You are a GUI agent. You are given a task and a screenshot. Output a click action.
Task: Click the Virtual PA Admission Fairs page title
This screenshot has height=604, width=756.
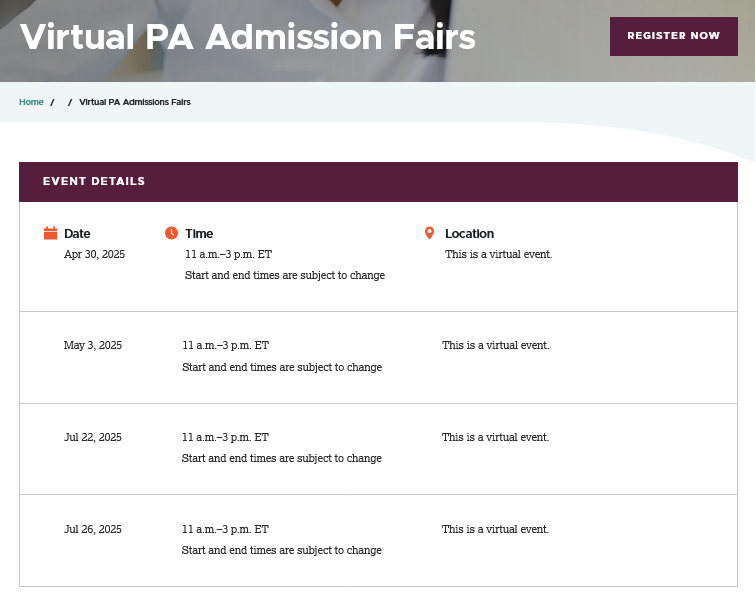pyautogui.click(x=248, y=37)
